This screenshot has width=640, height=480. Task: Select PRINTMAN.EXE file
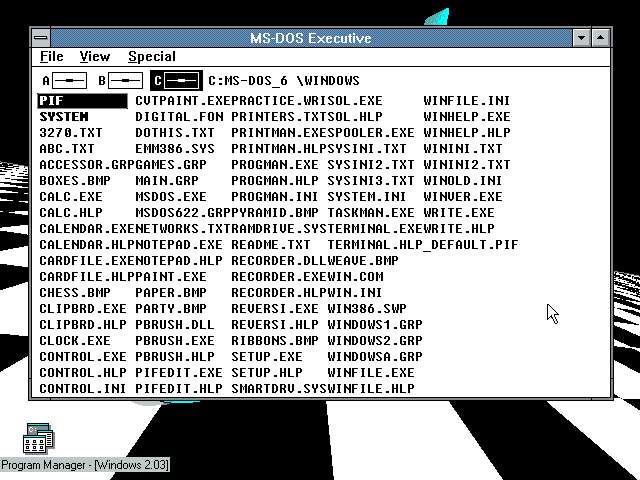tap(279, 133)
